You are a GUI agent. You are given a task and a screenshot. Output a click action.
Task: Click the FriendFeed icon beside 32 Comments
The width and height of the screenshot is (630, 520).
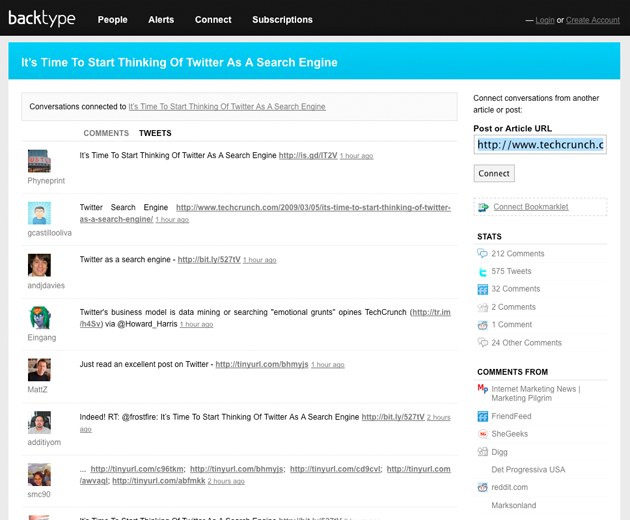(x=483, y=289)
